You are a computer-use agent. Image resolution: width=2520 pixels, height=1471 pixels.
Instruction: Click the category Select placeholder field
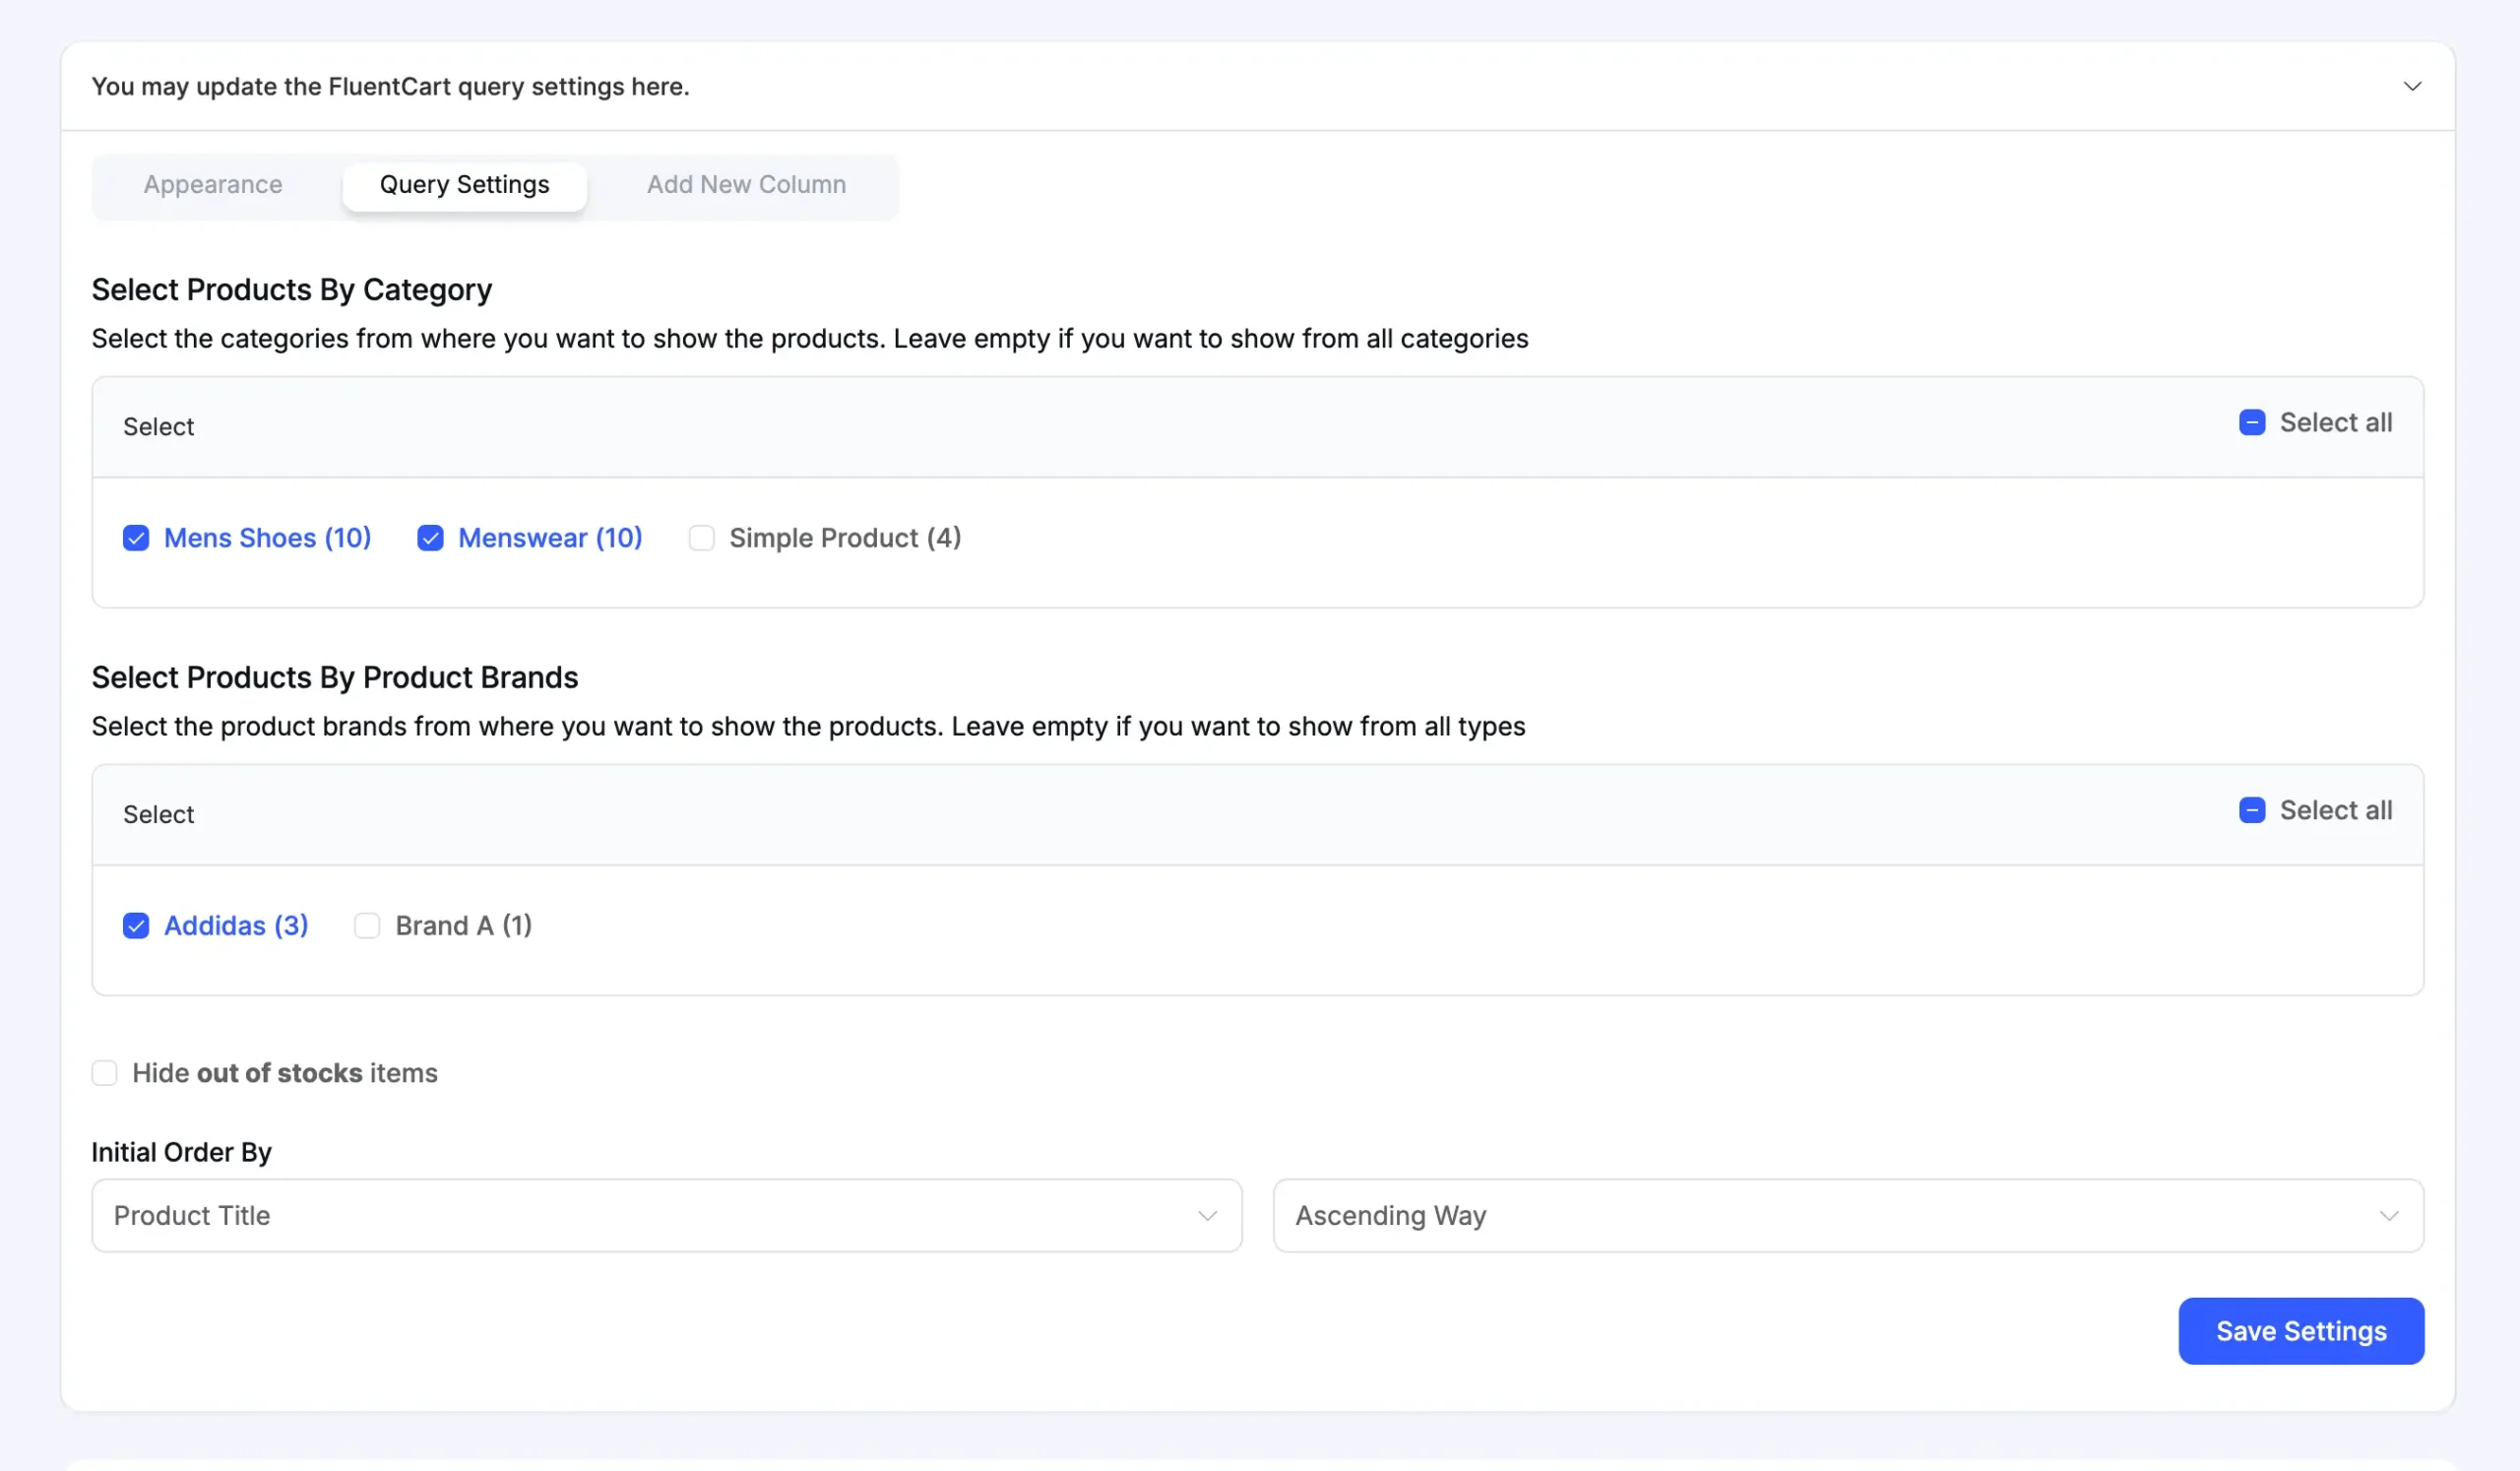[x=158, y=426]
